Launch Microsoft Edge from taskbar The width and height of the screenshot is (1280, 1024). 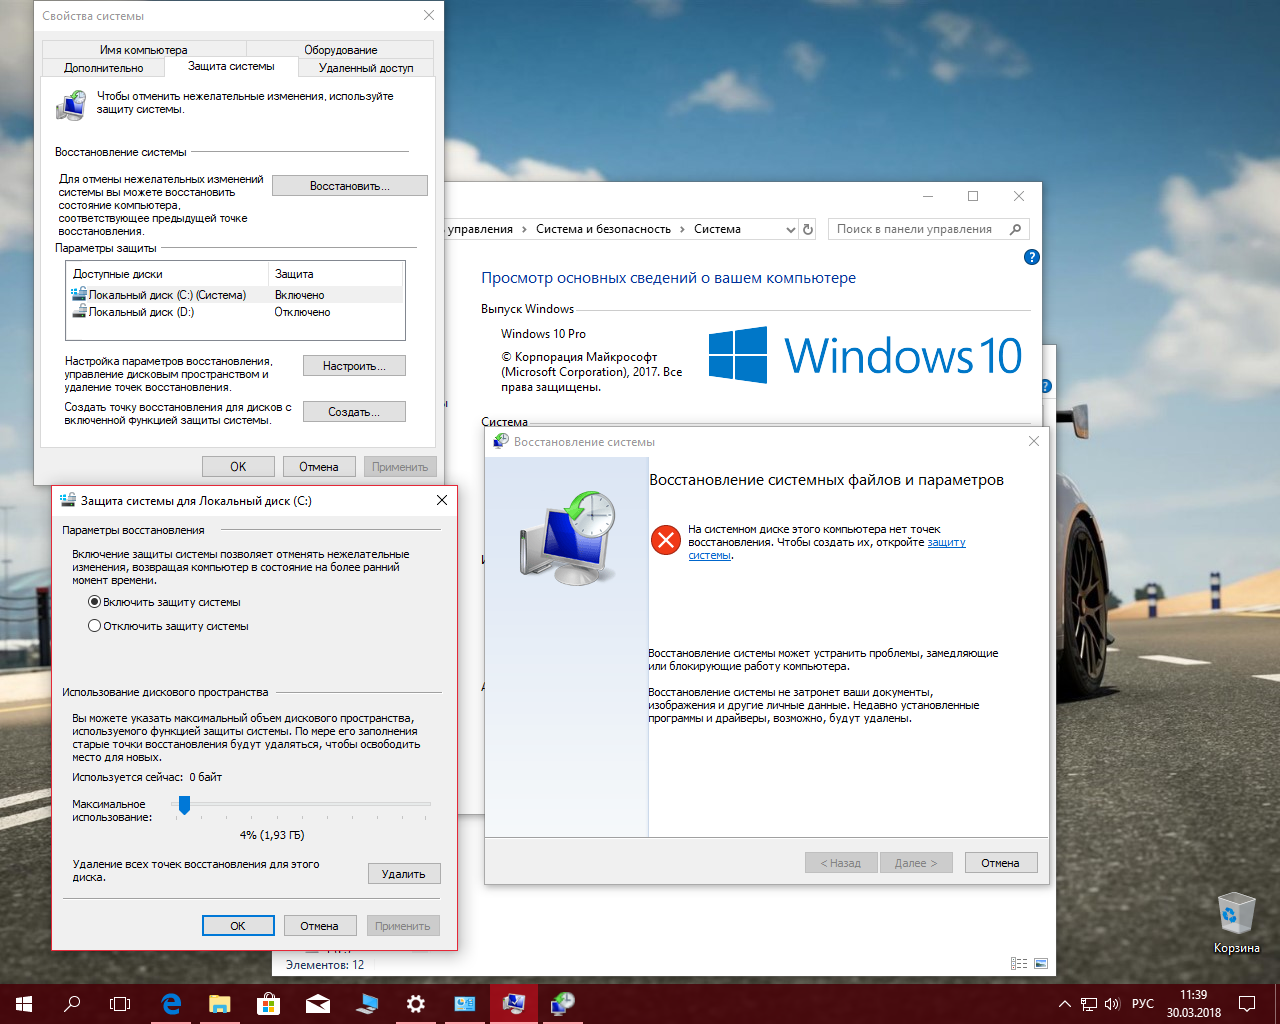[171, 1003]
